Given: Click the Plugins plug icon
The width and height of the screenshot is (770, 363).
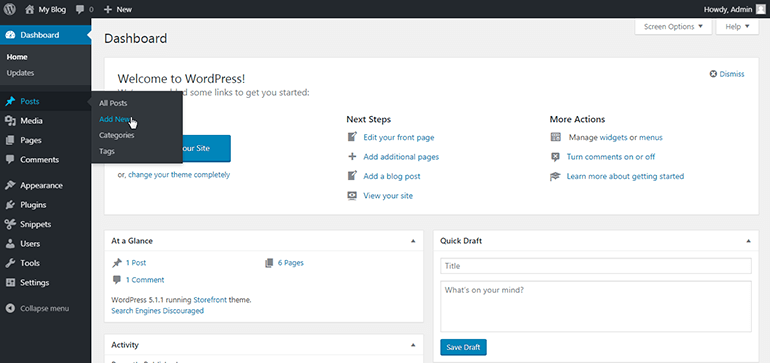Looking at the screenshot, I should click(x=10, y=205).
